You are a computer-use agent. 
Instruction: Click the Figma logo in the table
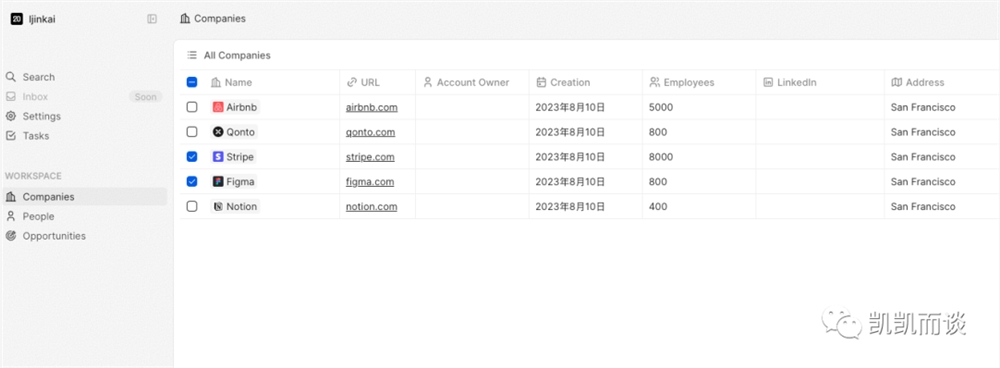[x=218, y=182]
